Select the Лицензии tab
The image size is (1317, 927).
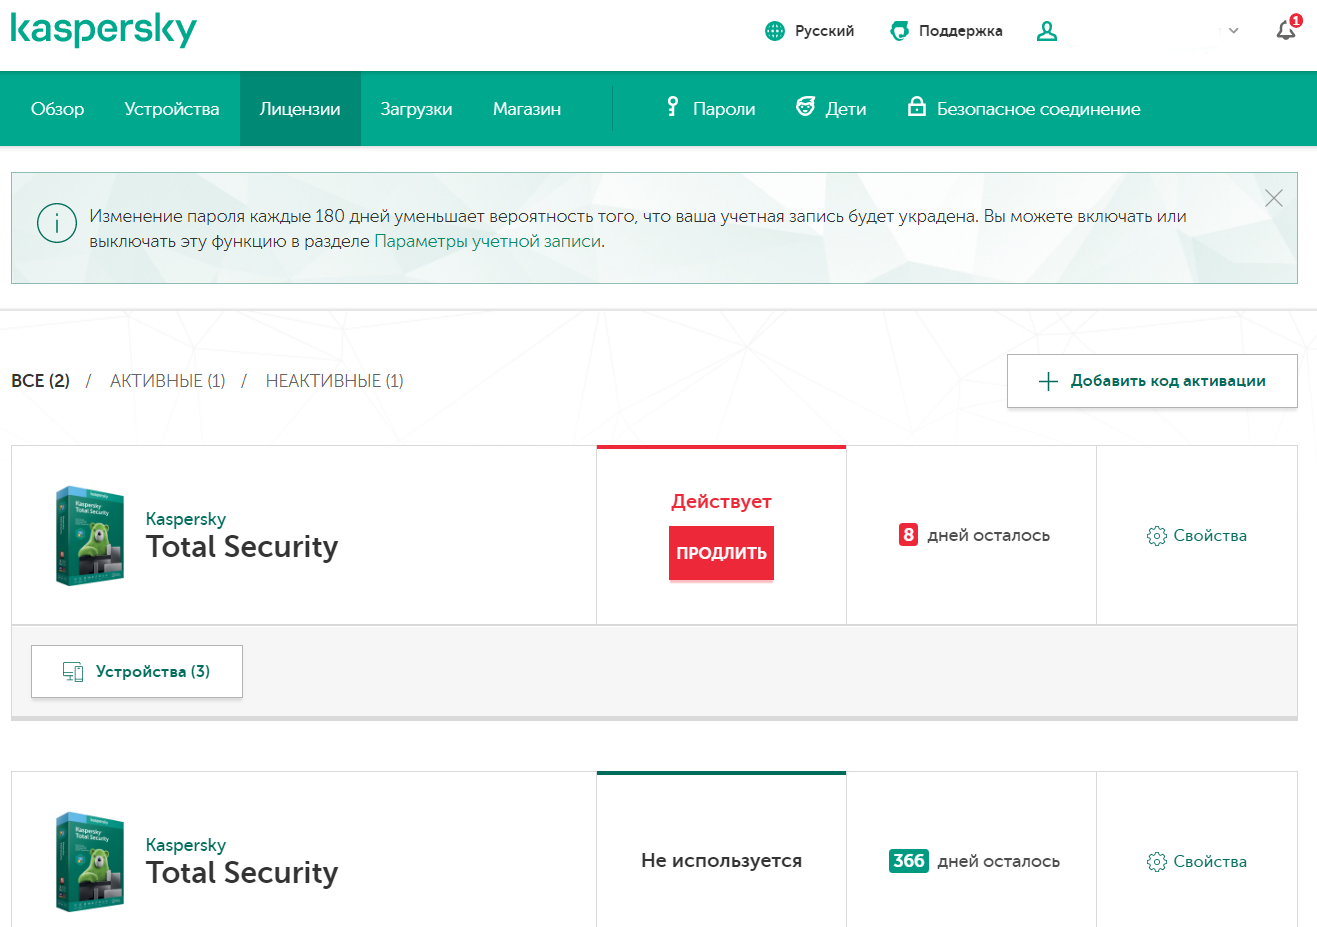pyautogui.click(x=300, y=109)
